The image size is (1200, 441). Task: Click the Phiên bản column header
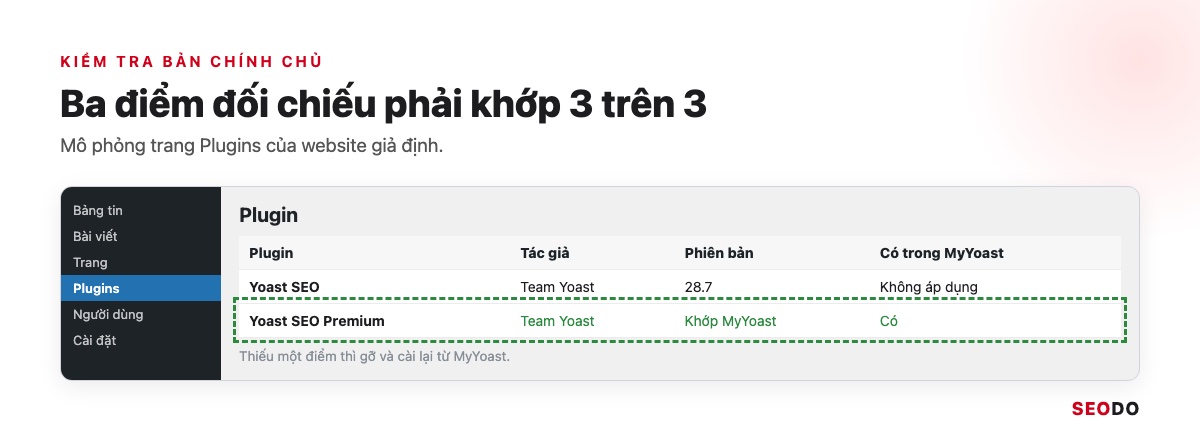point(719,253)
